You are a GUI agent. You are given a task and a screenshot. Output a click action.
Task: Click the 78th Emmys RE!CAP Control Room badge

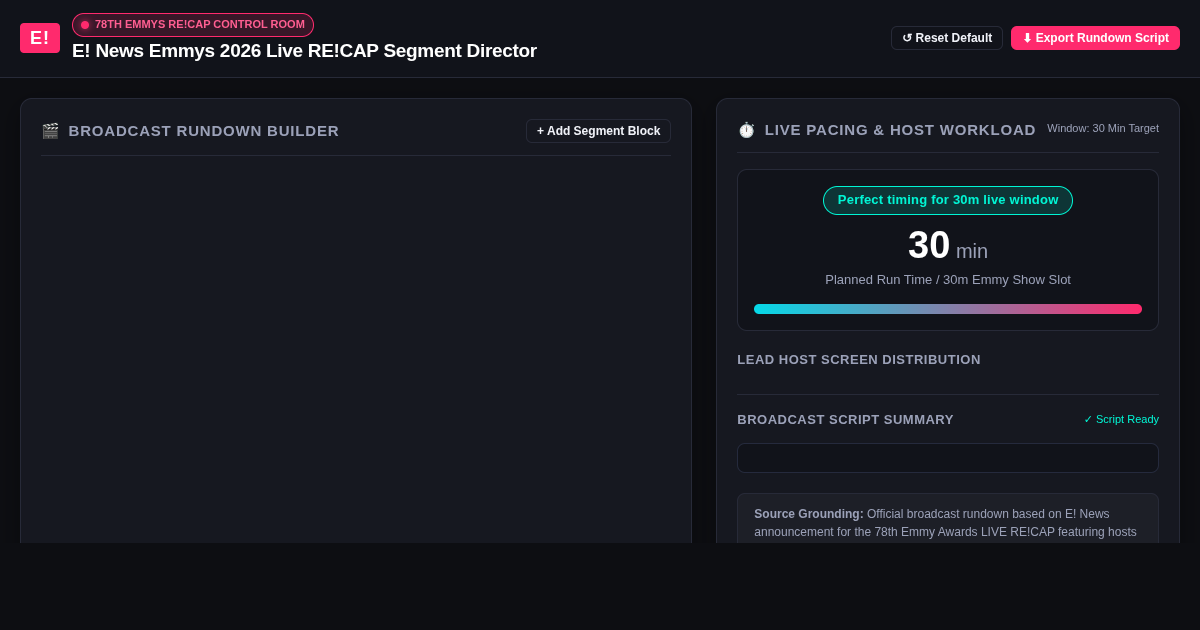[193, 25]
